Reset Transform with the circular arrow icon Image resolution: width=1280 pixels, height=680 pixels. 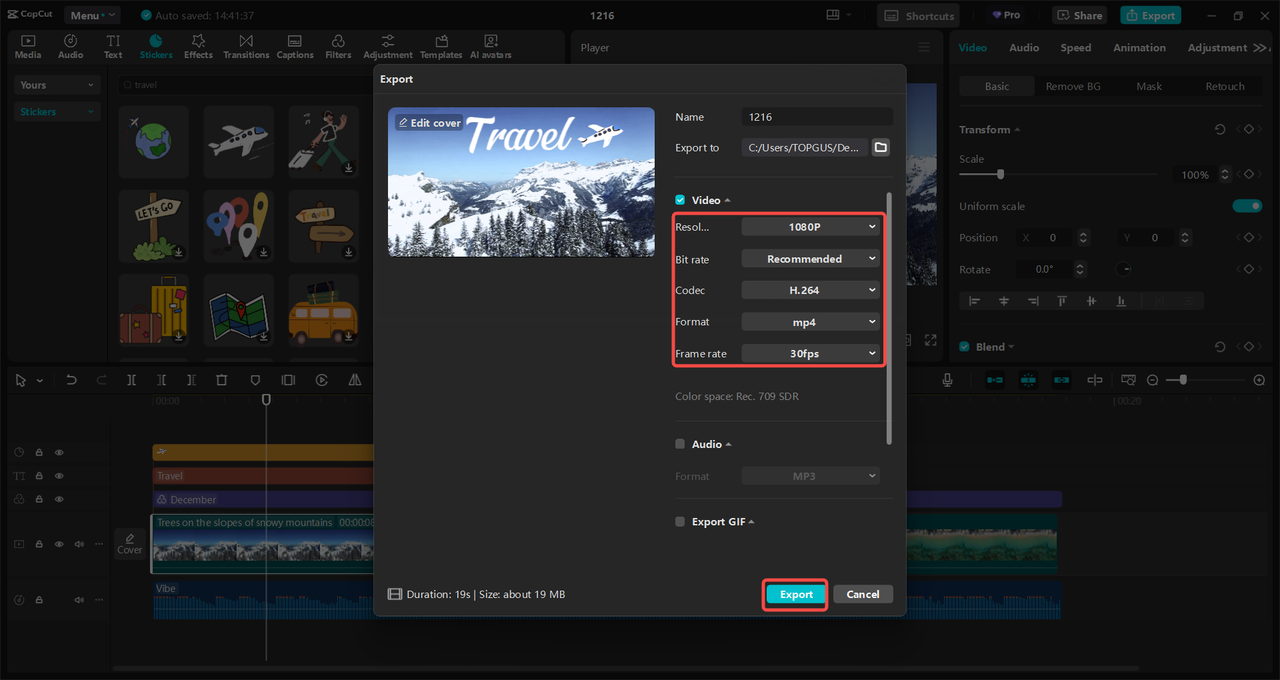pyautogui.click(x=1220, y=130)
